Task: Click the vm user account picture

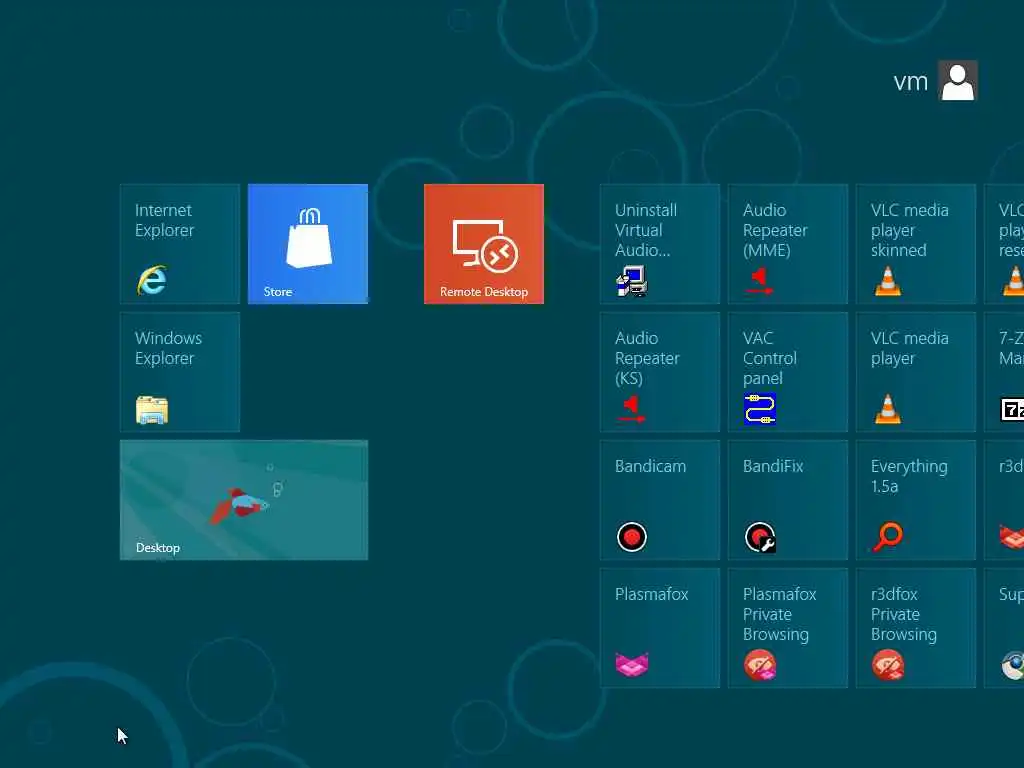Action: (x=957, y=80)
